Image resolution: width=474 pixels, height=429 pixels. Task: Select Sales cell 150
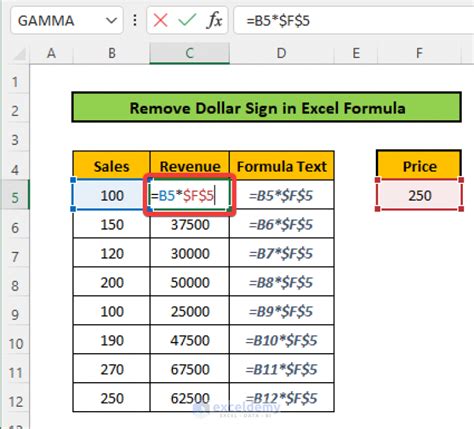click(111, 224)
